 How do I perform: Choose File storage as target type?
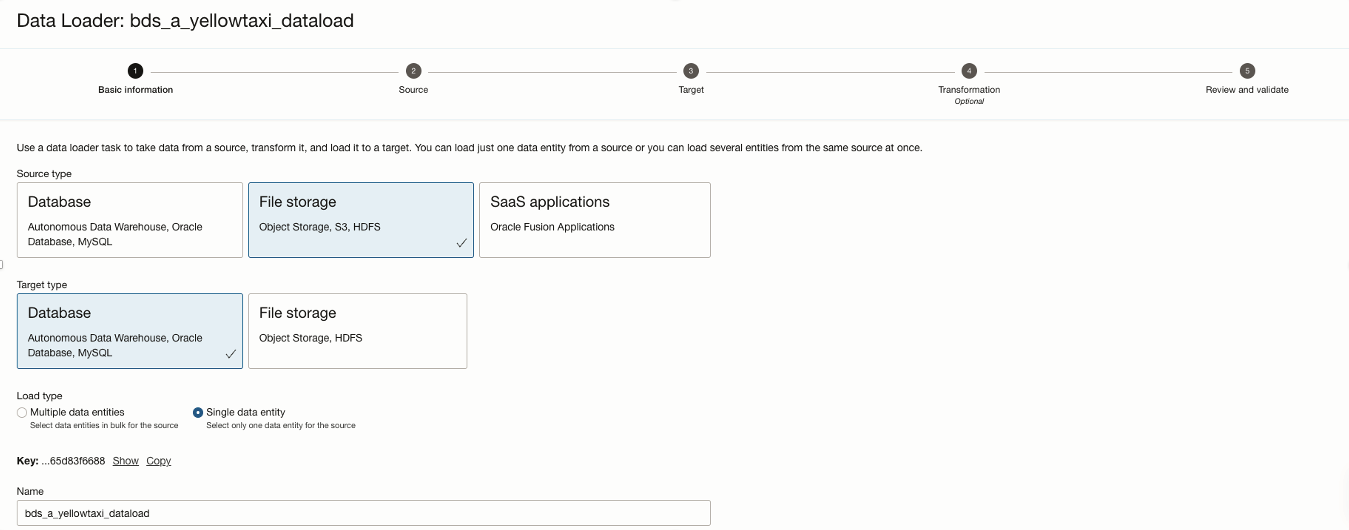click(x=357, y=330)
